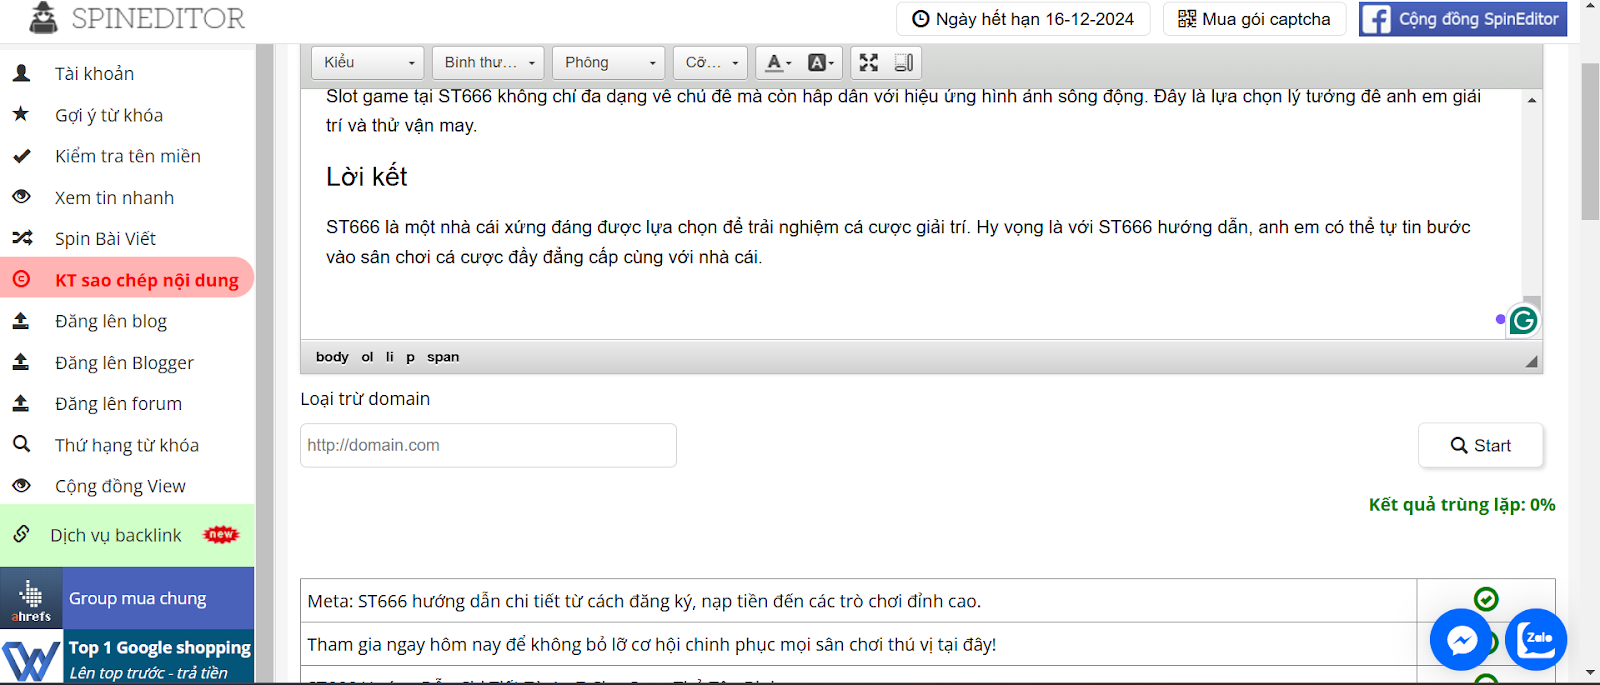Click the Start search button
1600x685 pixels.
pyautogui.click(x=1480, y=445)
